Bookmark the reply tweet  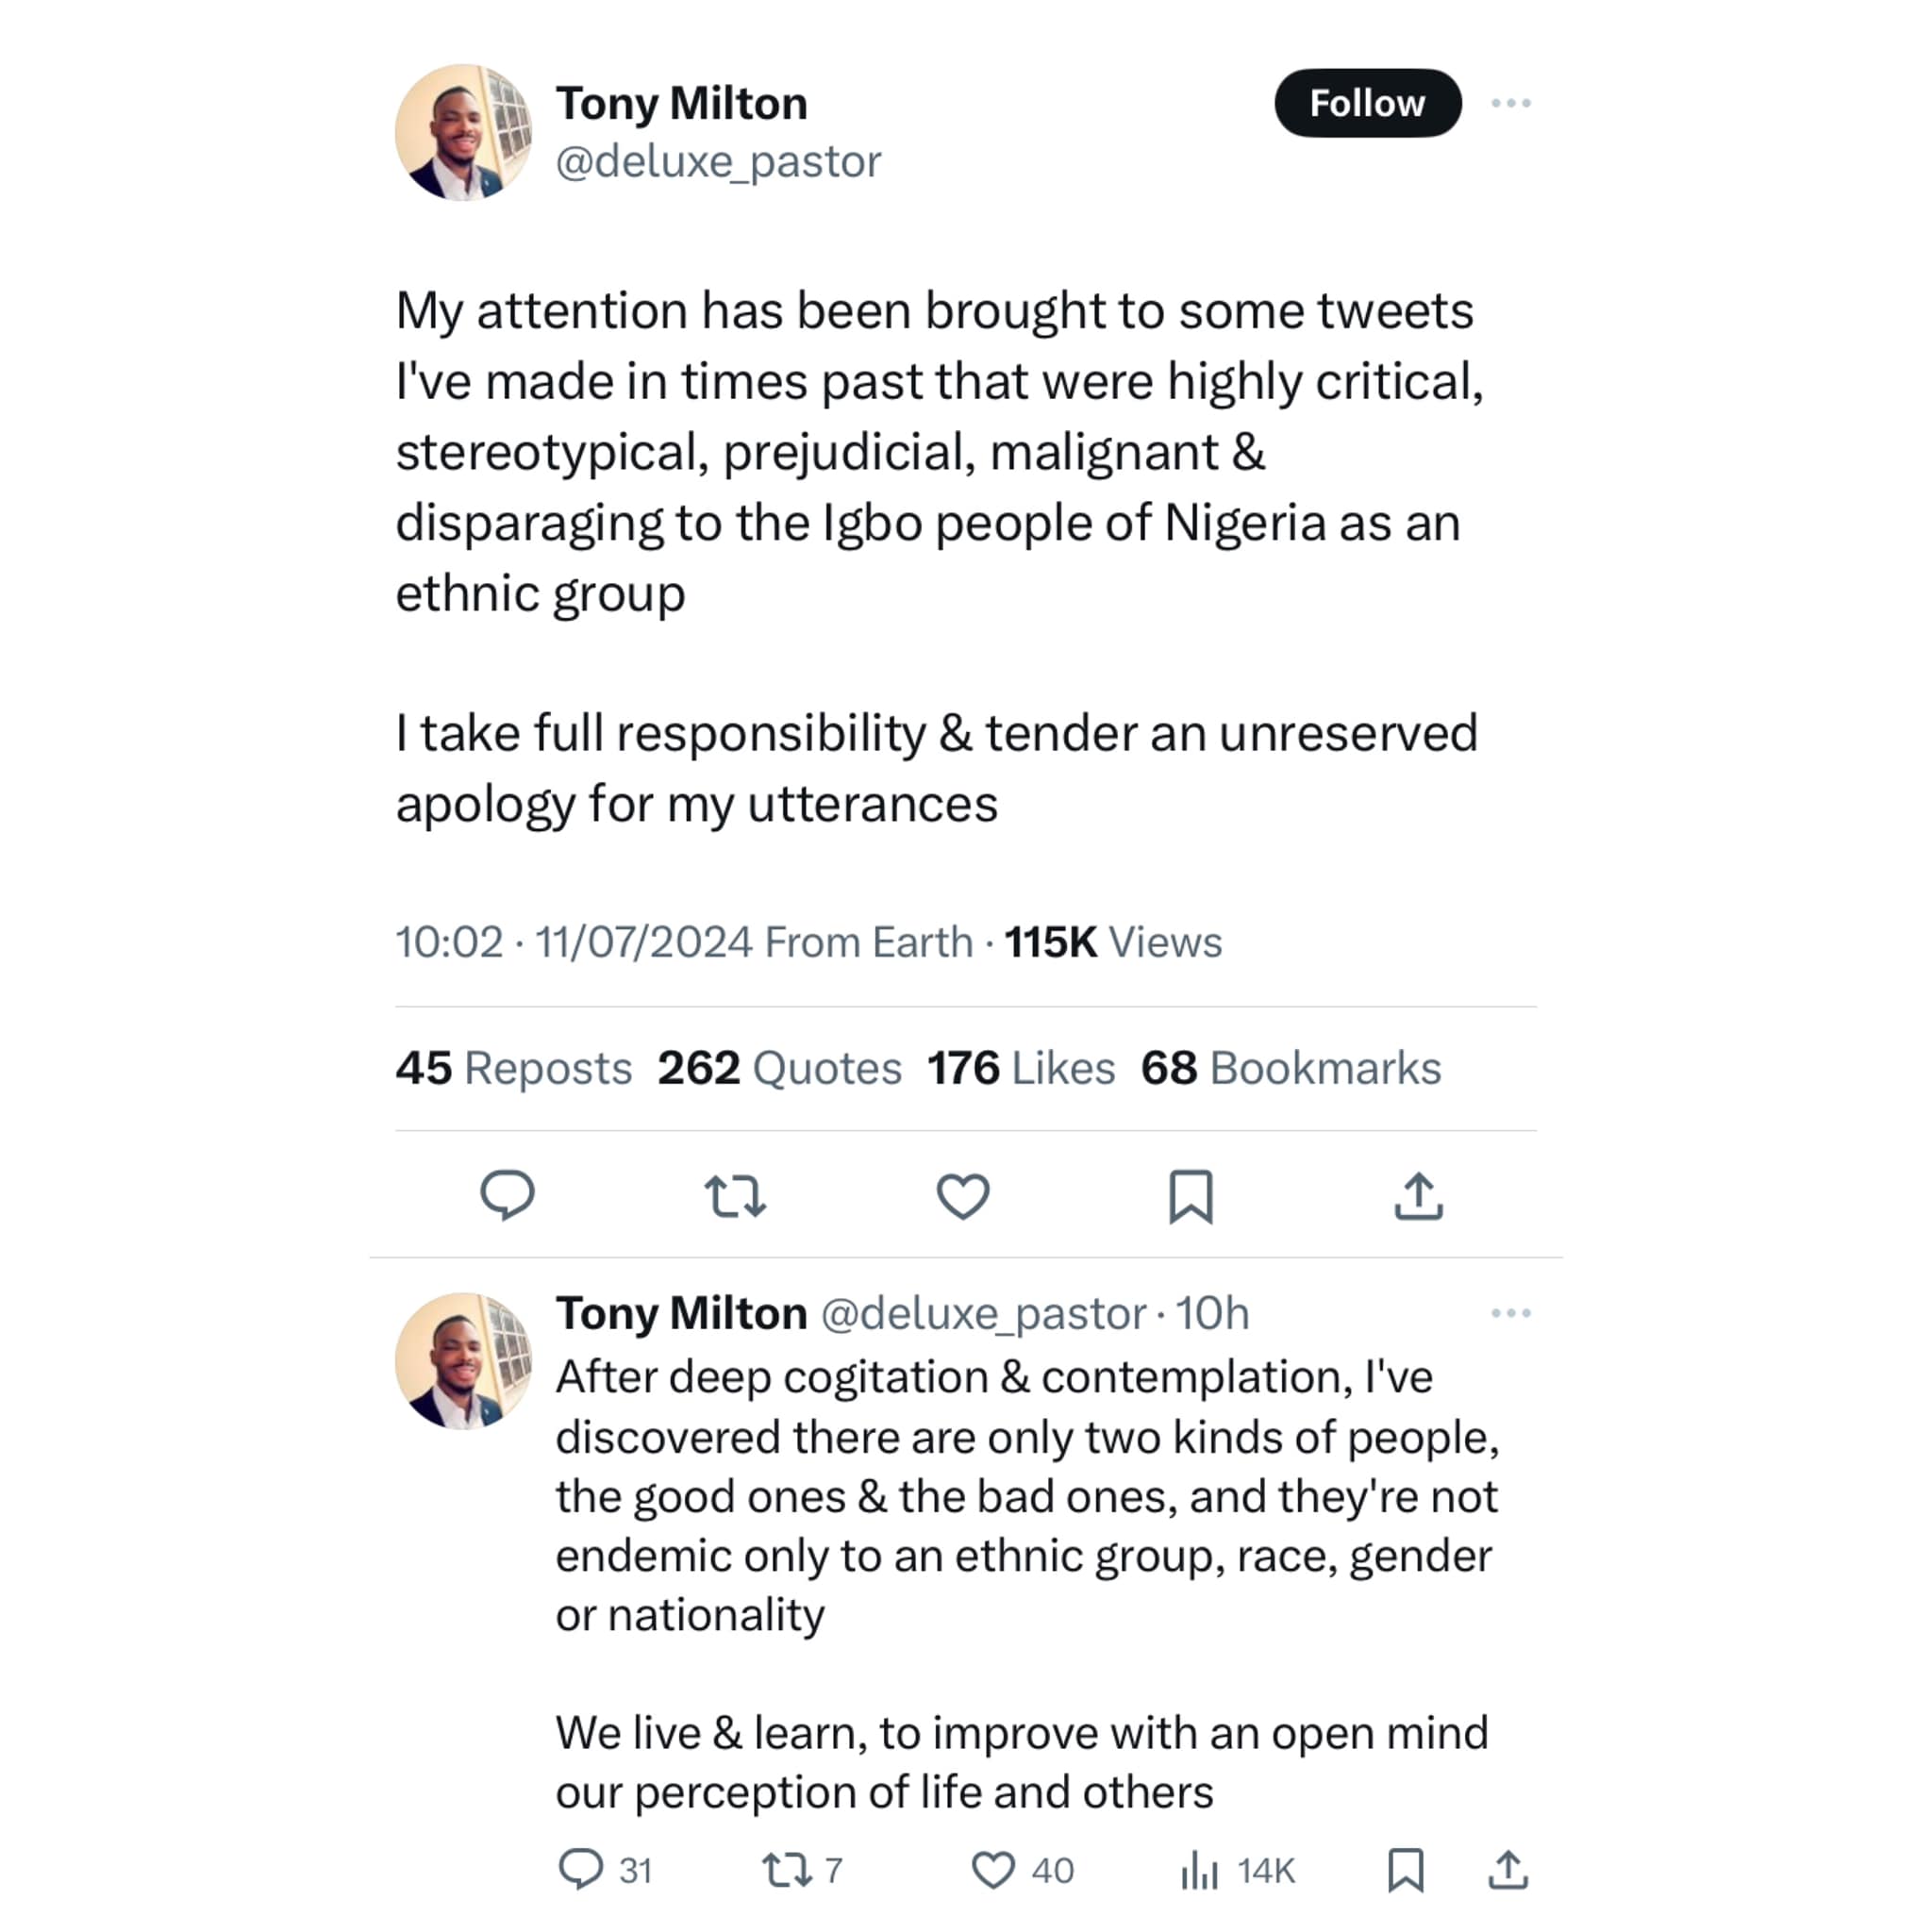(1405, 1869)
